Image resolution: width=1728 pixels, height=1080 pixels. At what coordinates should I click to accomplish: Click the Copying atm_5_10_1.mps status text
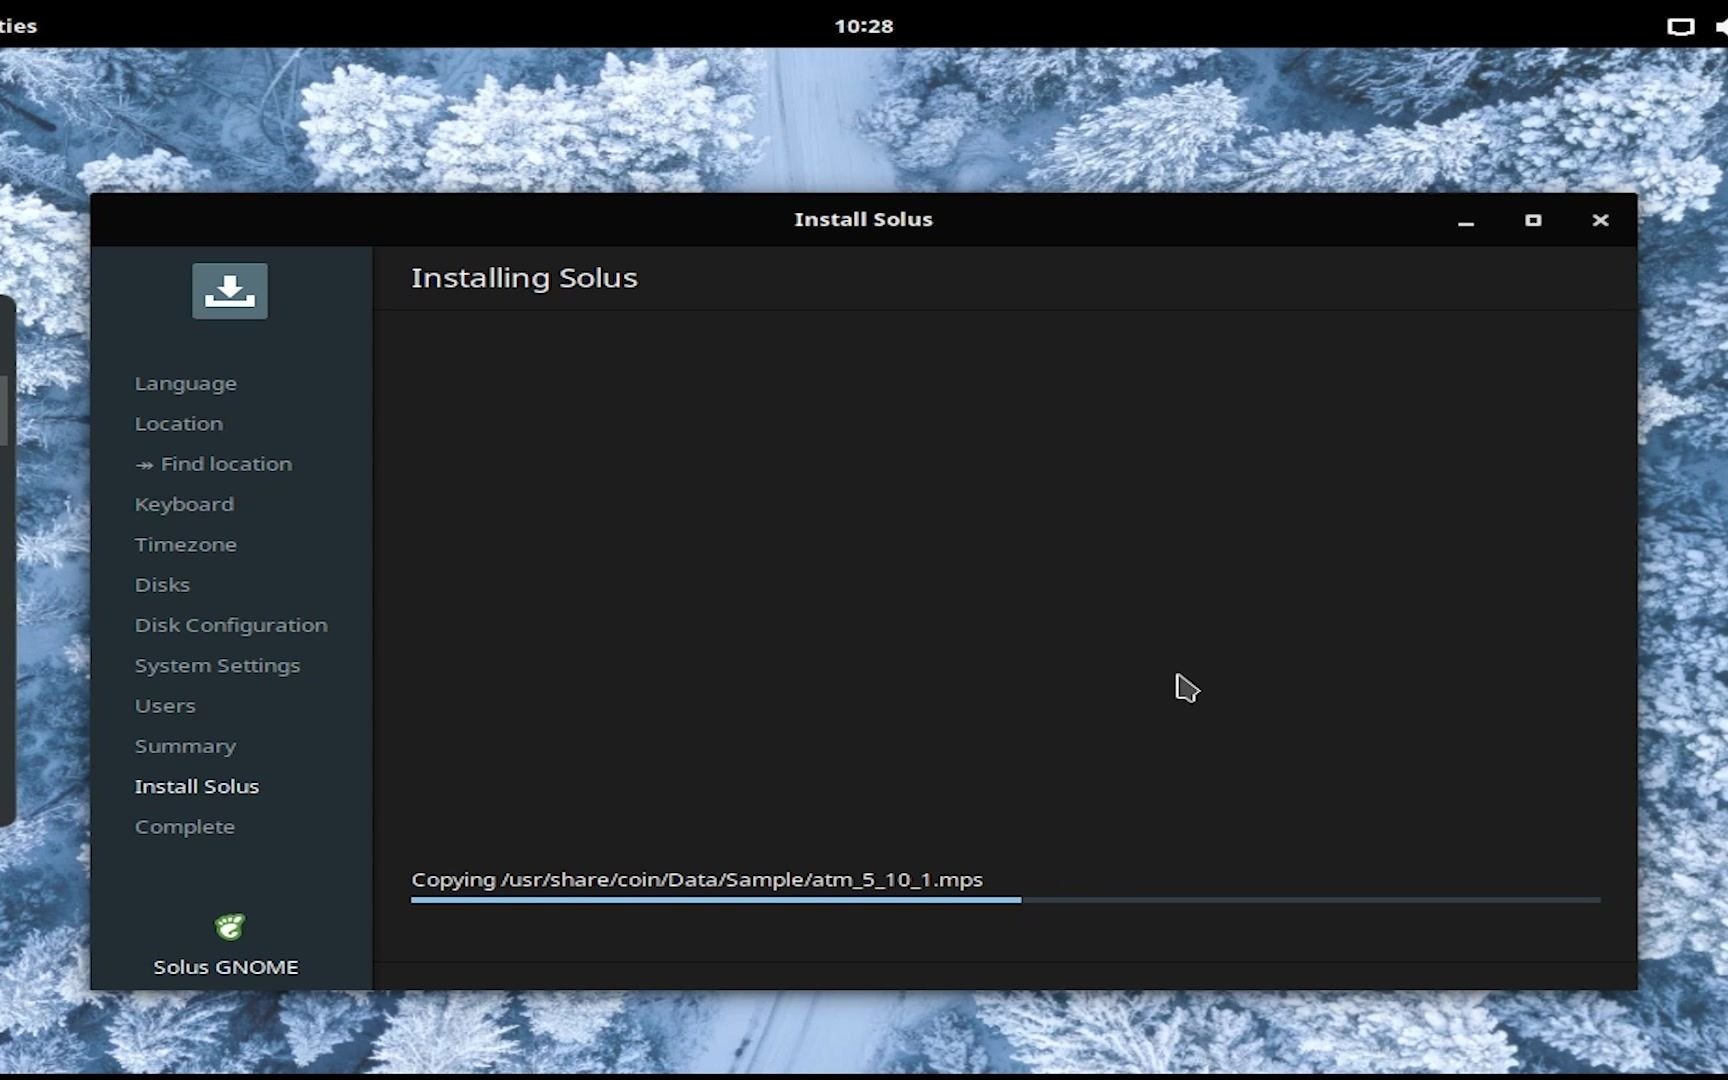[697, 879]
